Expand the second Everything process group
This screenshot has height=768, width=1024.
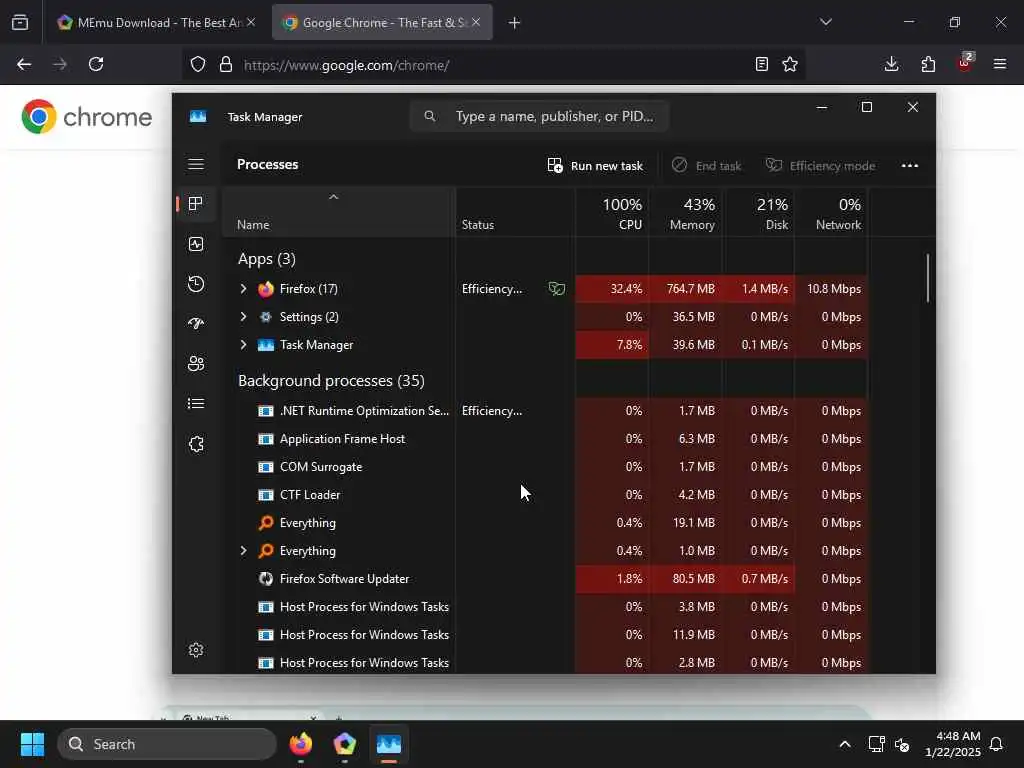(x=244, y=551)
